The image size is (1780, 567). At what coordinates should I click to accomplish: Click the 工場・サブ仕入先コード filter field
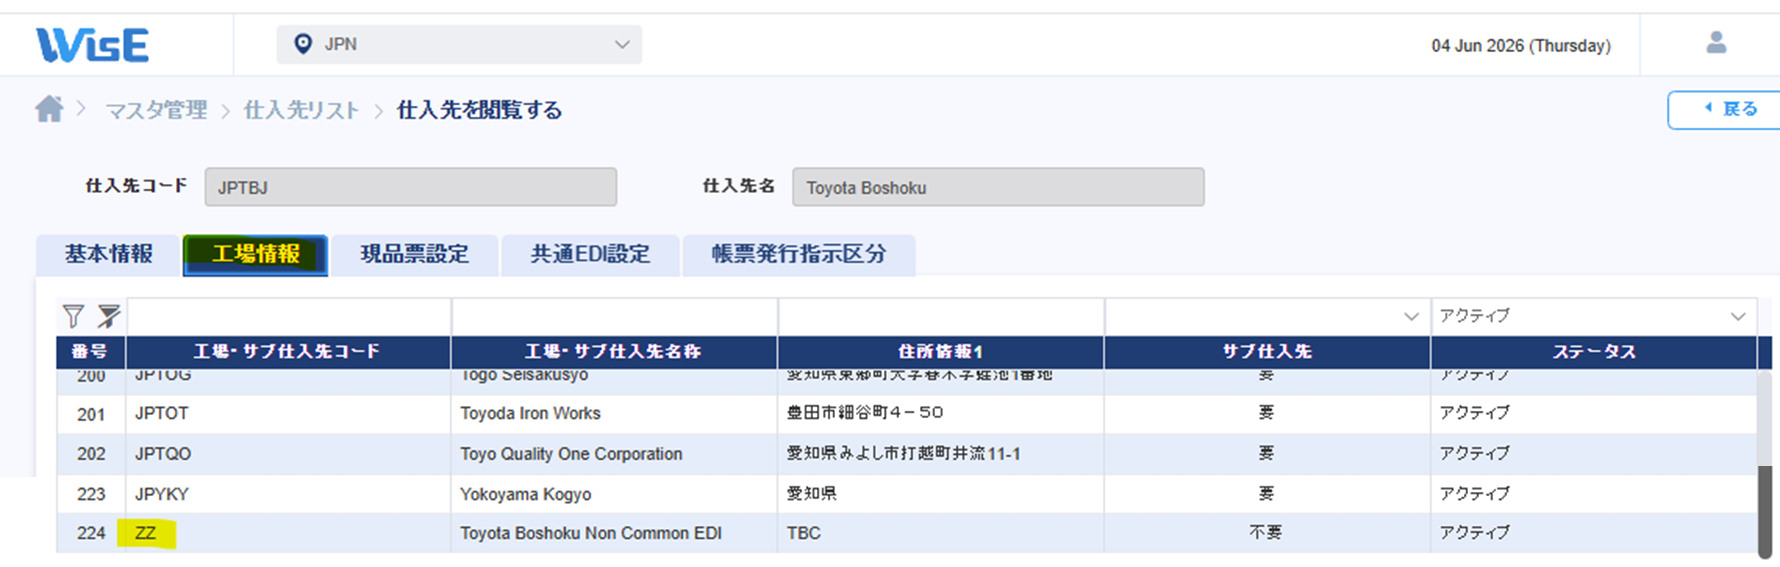289,316
